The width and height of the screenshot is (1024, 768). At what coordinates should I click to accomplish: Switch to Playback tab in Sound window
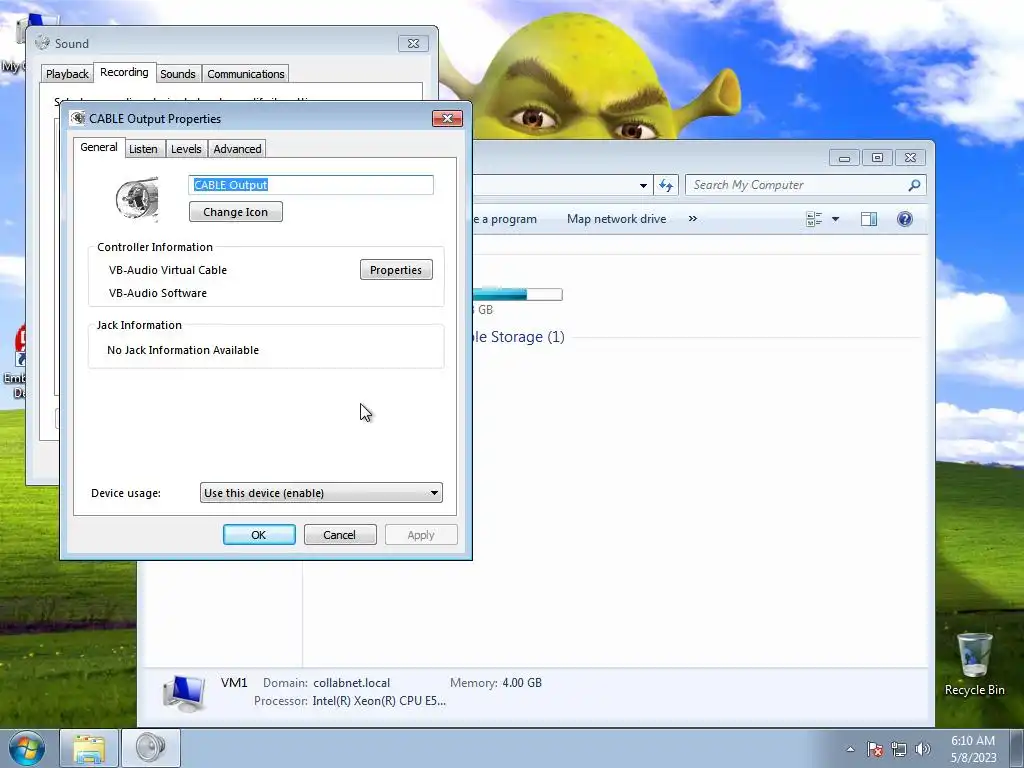tap(67, 74)
